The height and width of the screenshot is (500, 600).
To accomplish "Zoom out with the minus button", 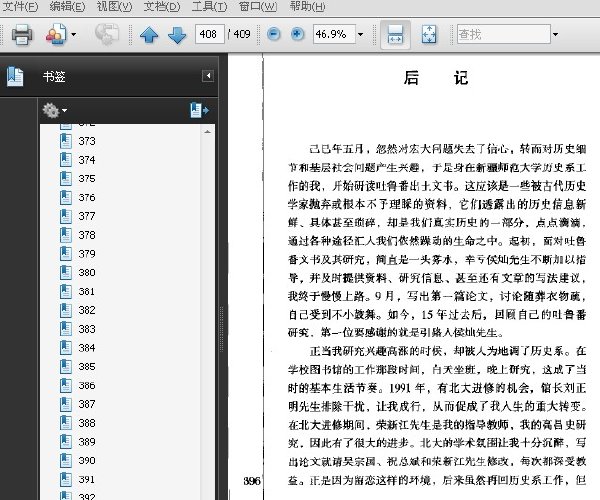I will click(x=273, y=34).
